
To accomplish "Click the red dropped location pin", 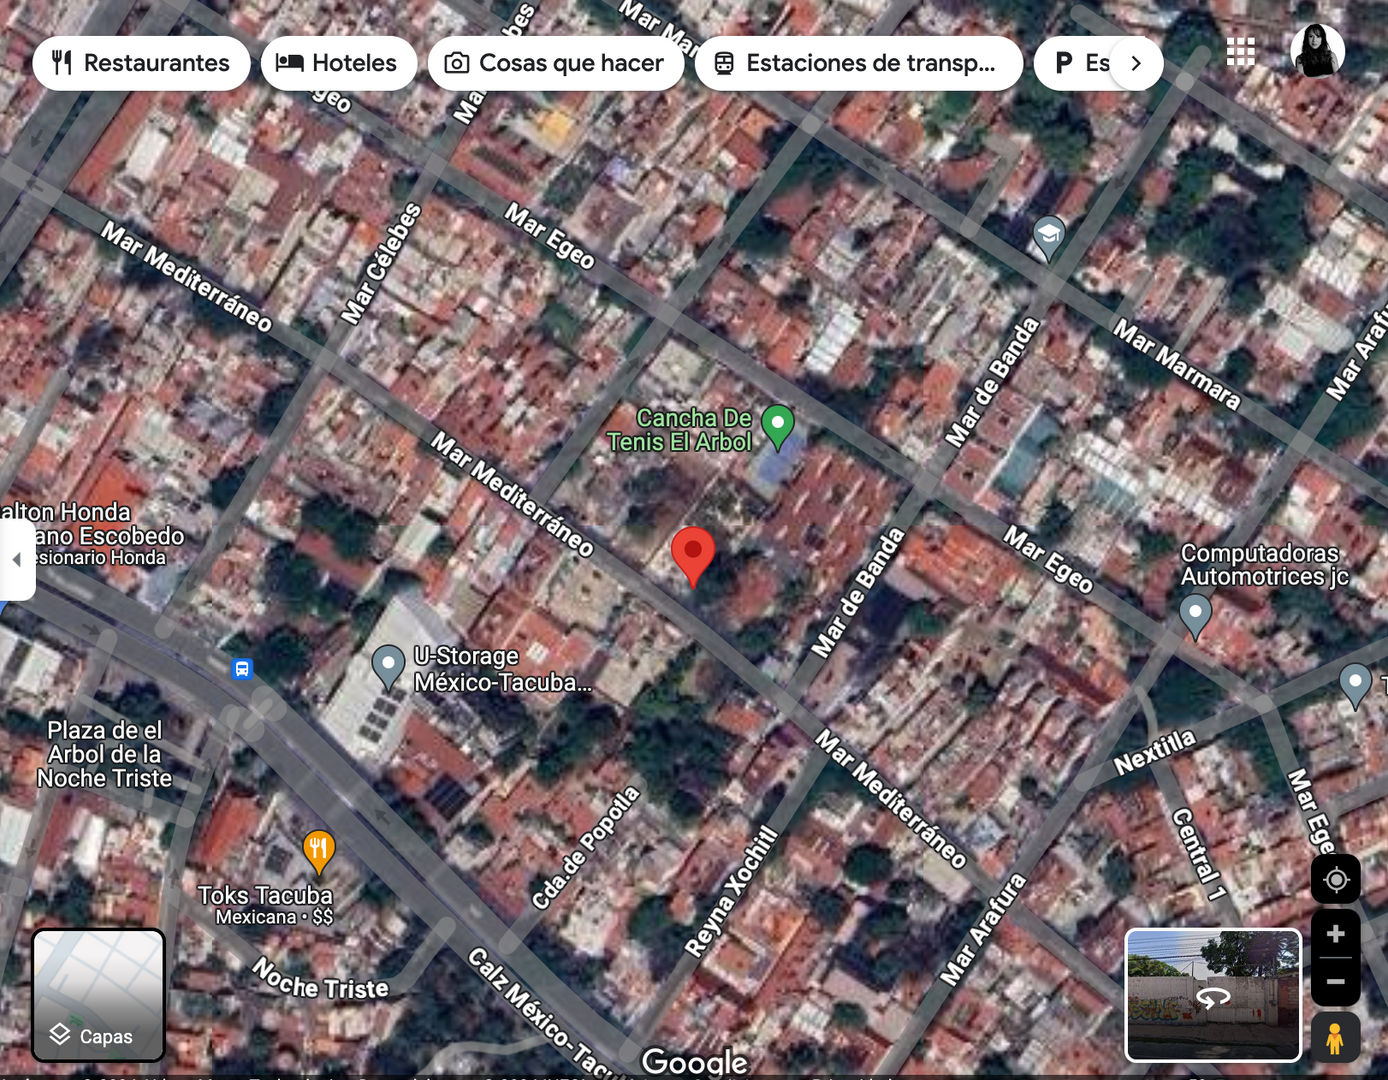I will [693, 558].
